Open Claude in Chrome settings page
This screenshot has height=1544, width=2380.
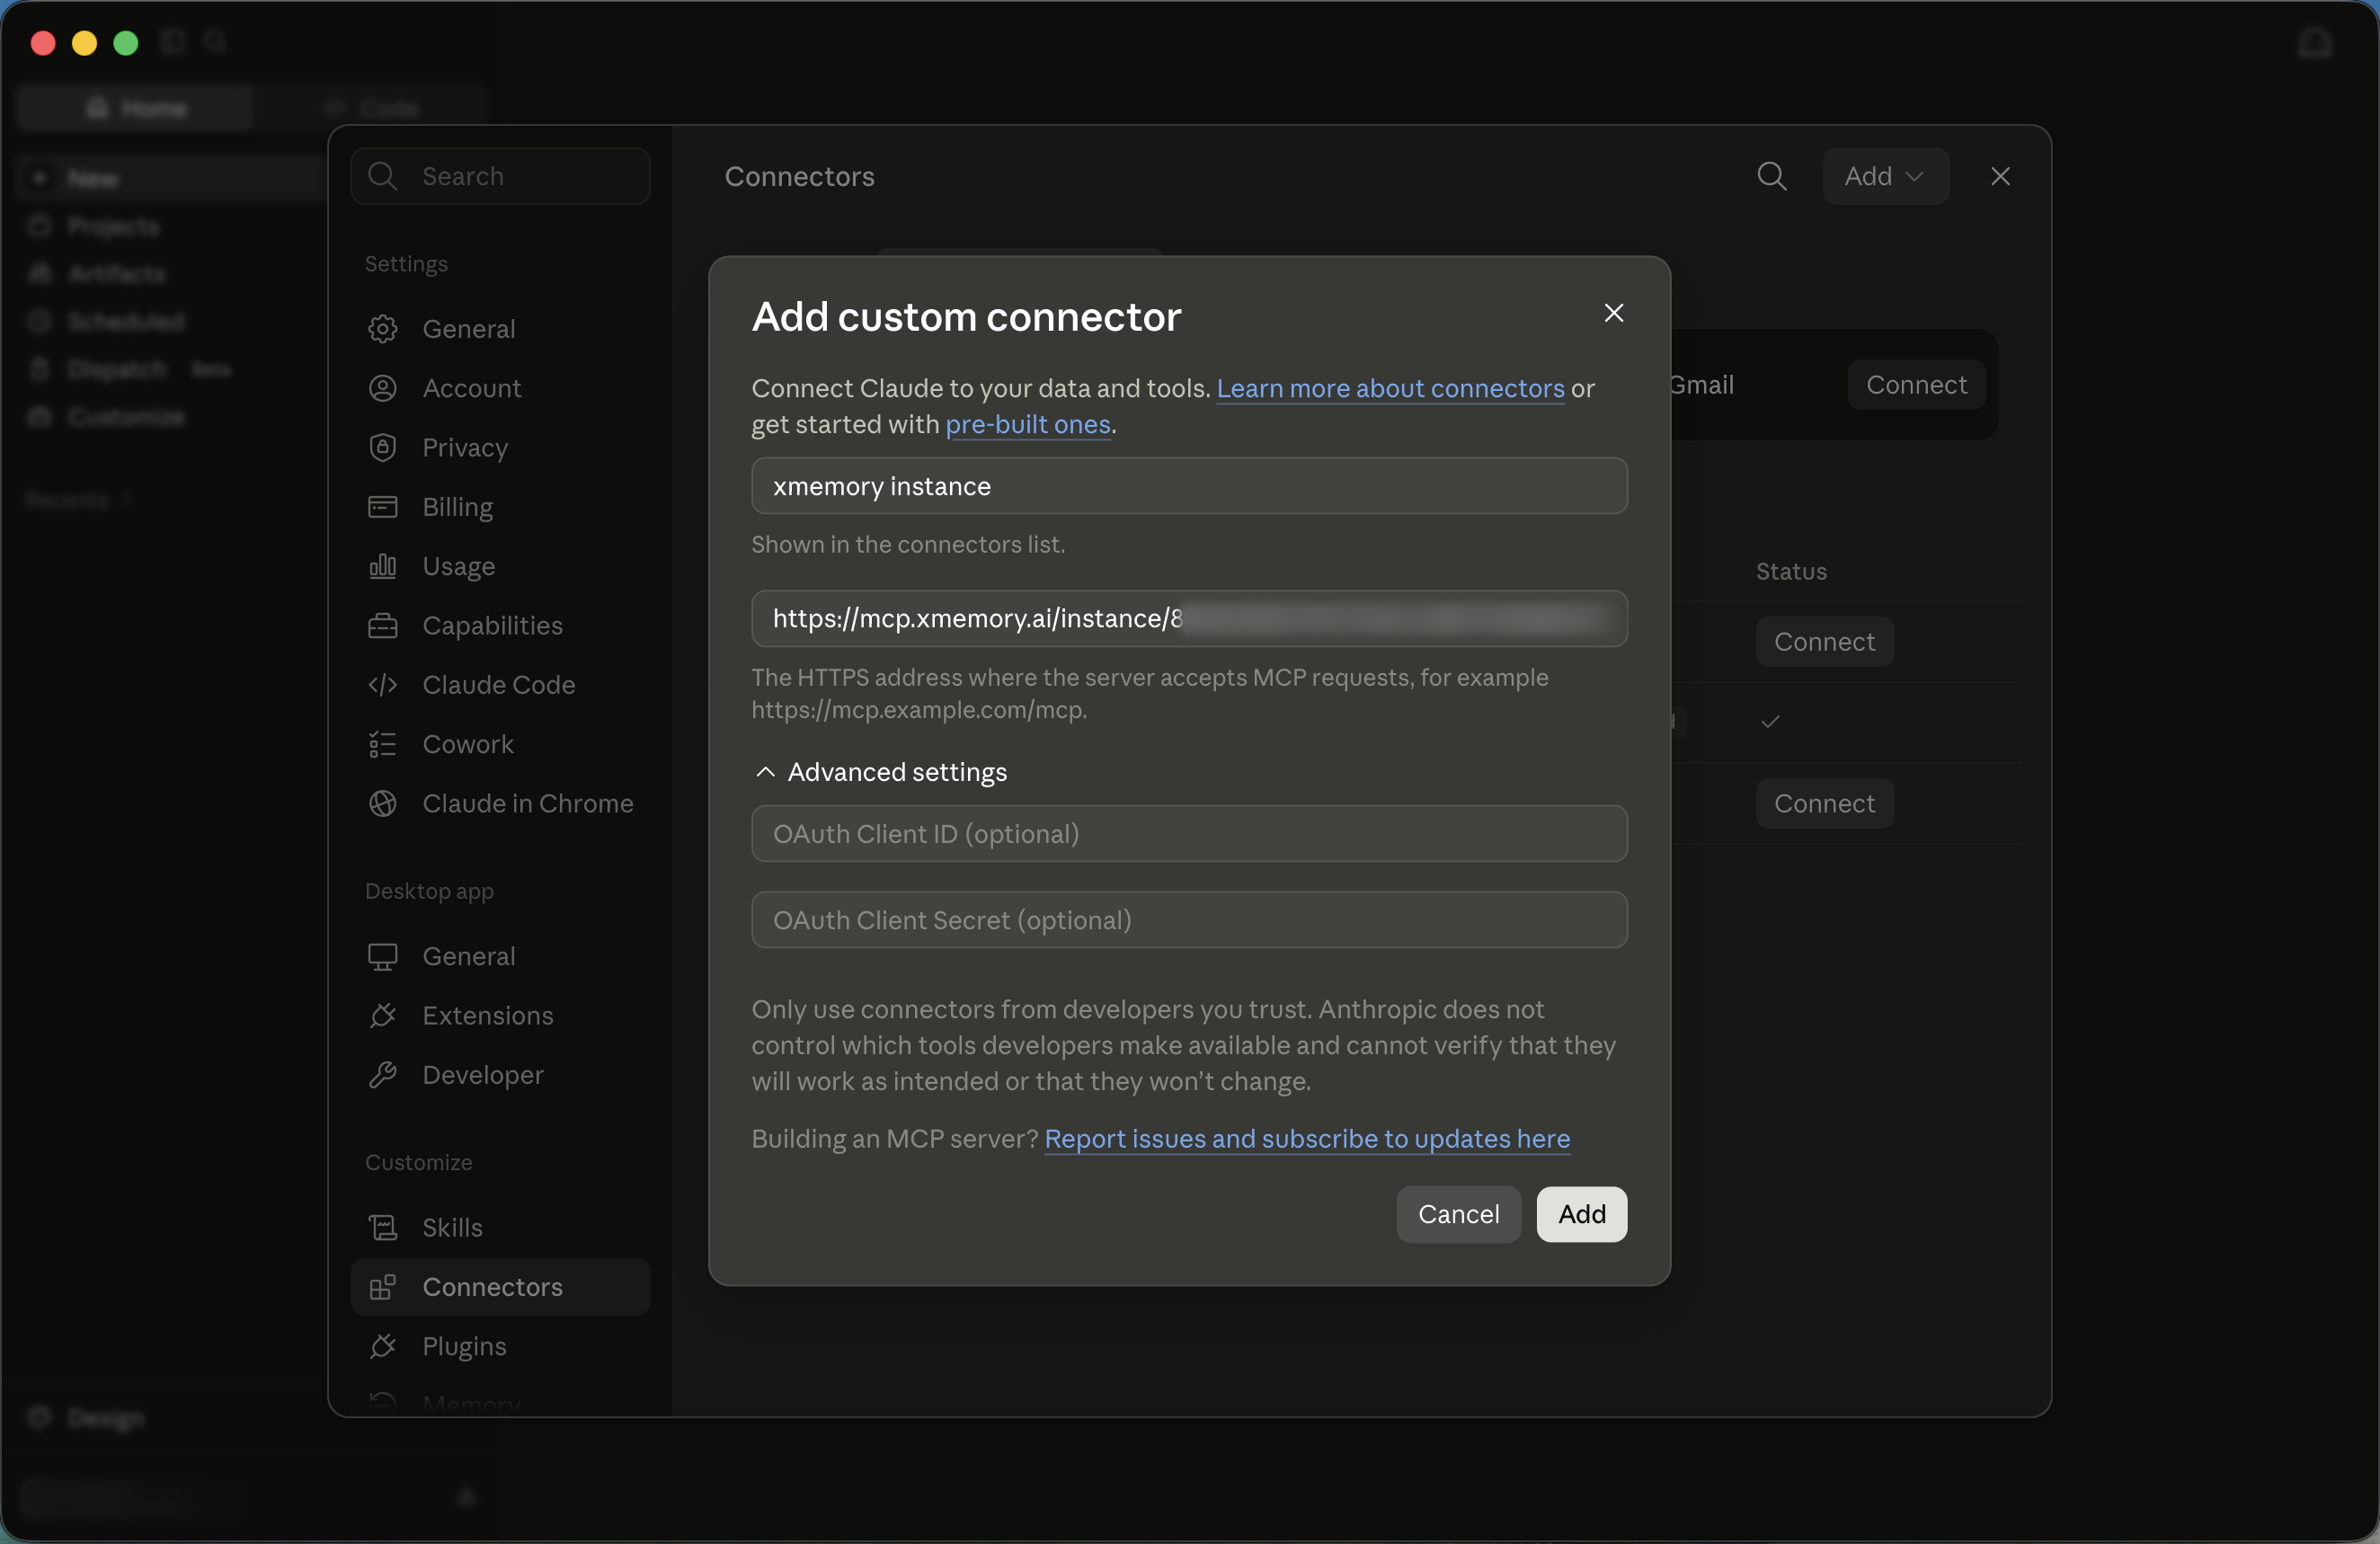500,803
